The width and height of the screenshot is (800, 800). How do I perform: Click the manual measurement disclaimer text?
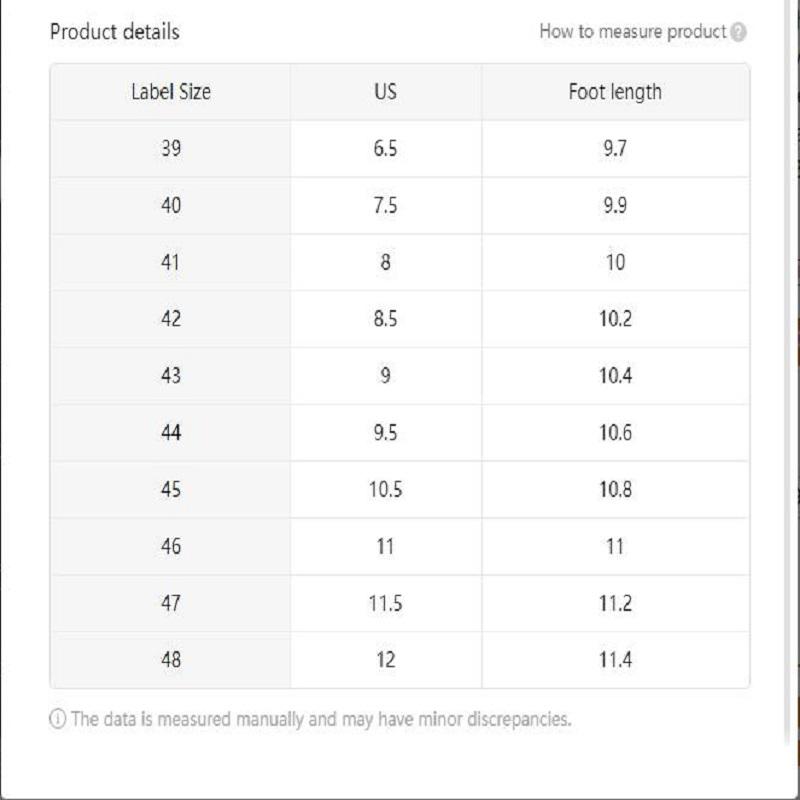tap(320, 719)
